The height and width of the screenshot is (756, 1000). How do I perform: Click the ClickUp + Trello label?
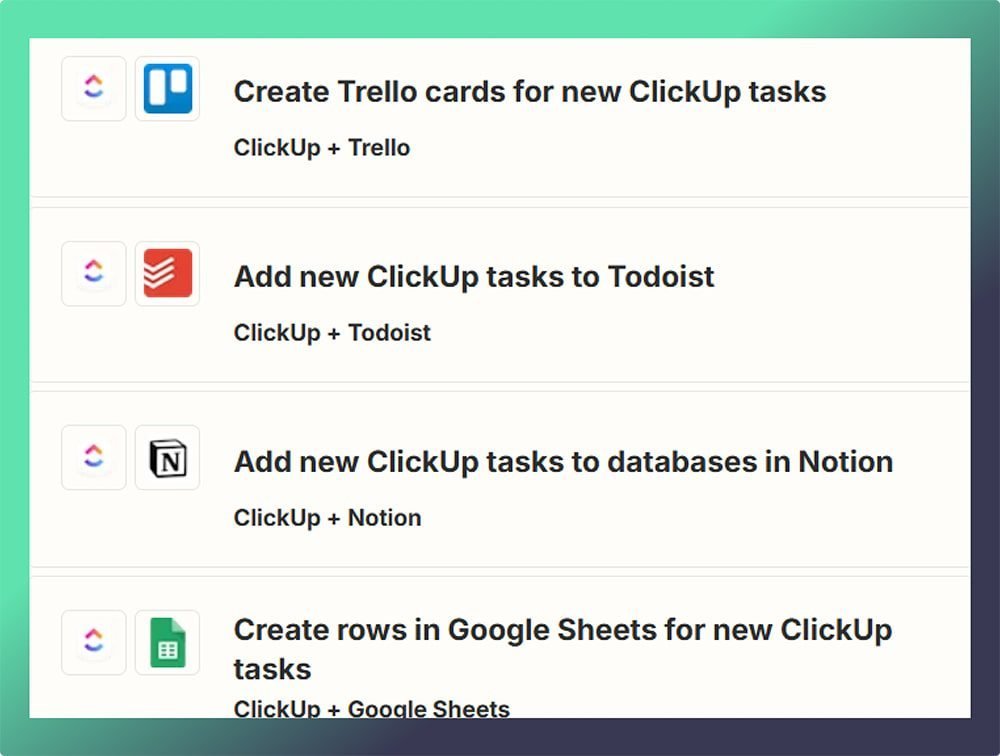click(321, 147)
